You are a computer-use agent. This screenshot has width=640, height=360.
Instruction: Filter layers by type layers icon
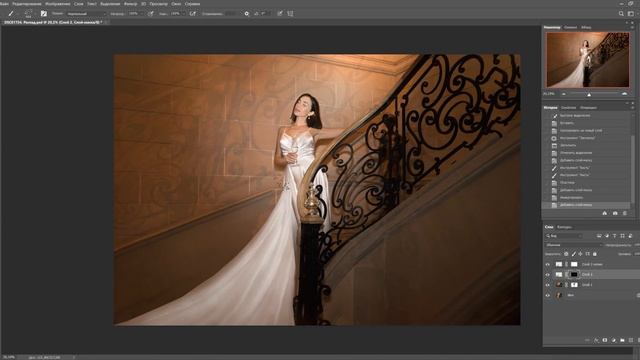click(x=614, y=236)
